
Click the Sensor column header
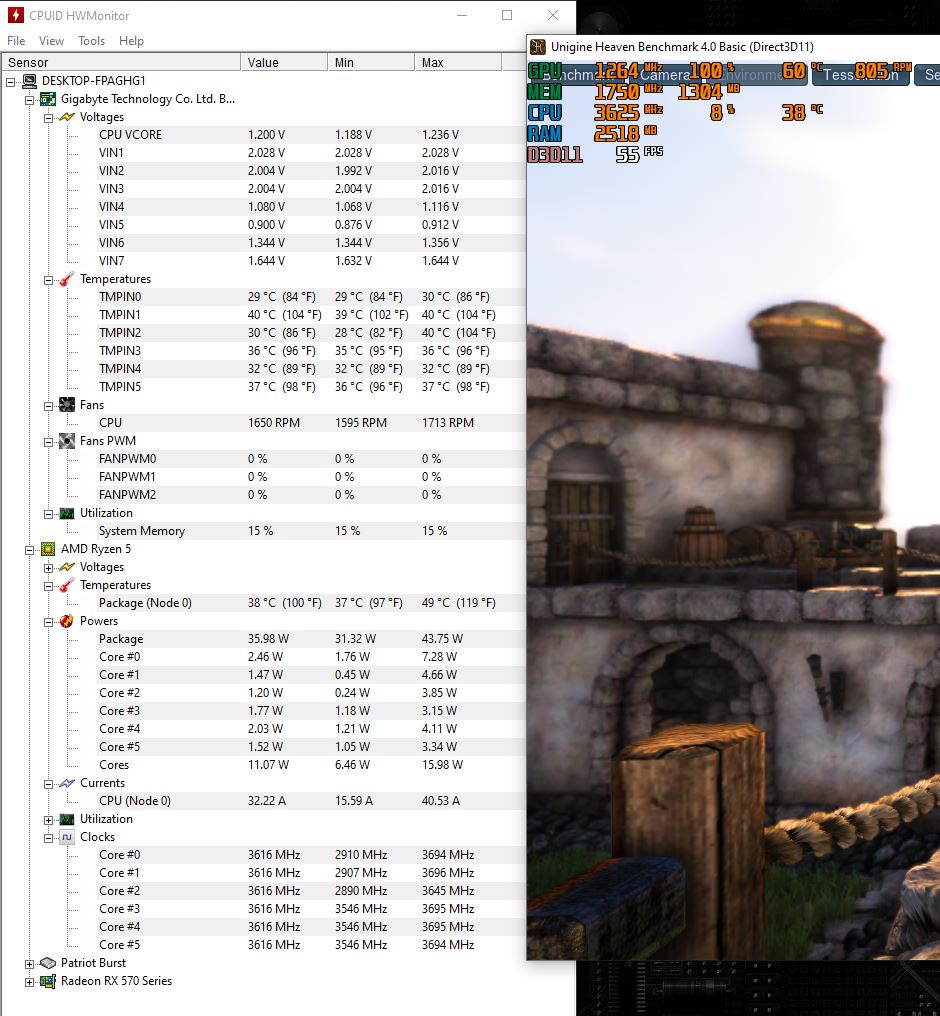click(x=120, y=62)
